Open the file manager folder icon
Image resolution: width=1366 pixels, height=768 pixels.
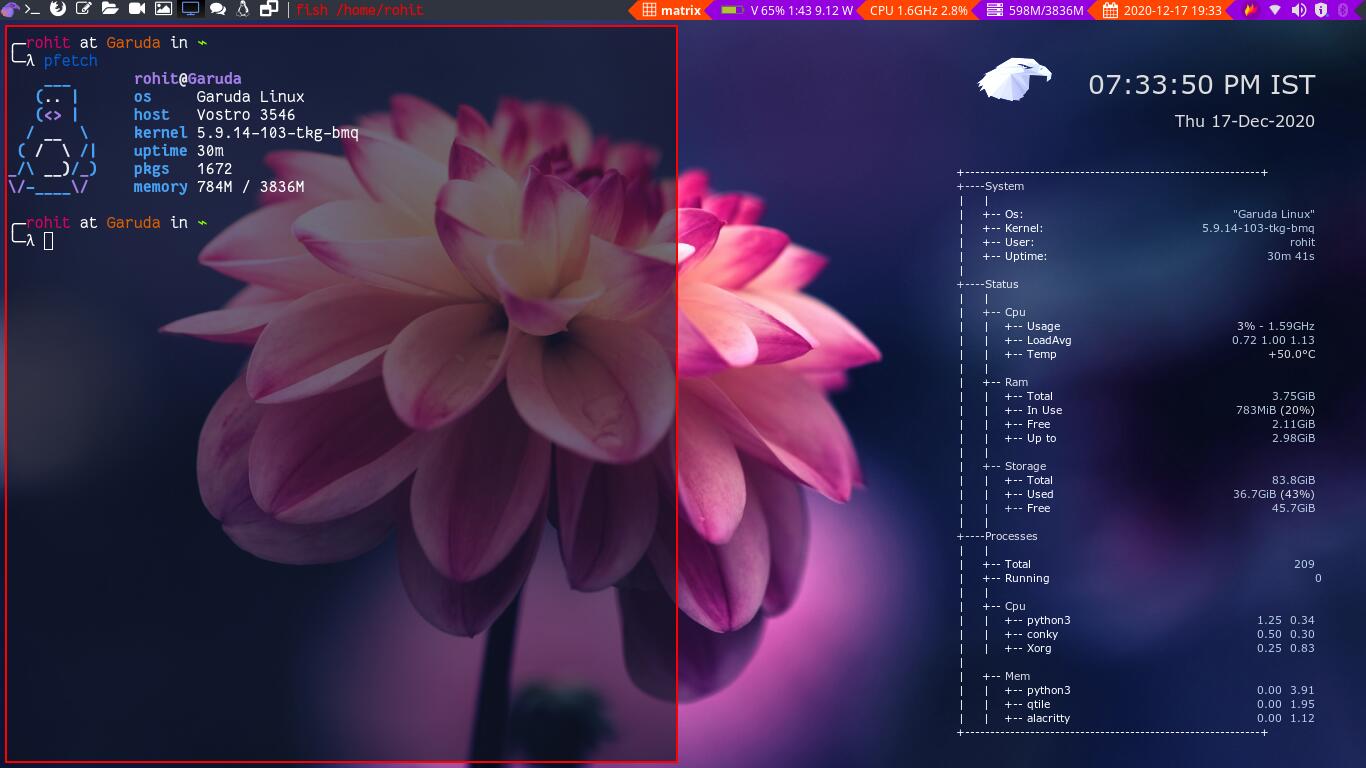point(110,8)
